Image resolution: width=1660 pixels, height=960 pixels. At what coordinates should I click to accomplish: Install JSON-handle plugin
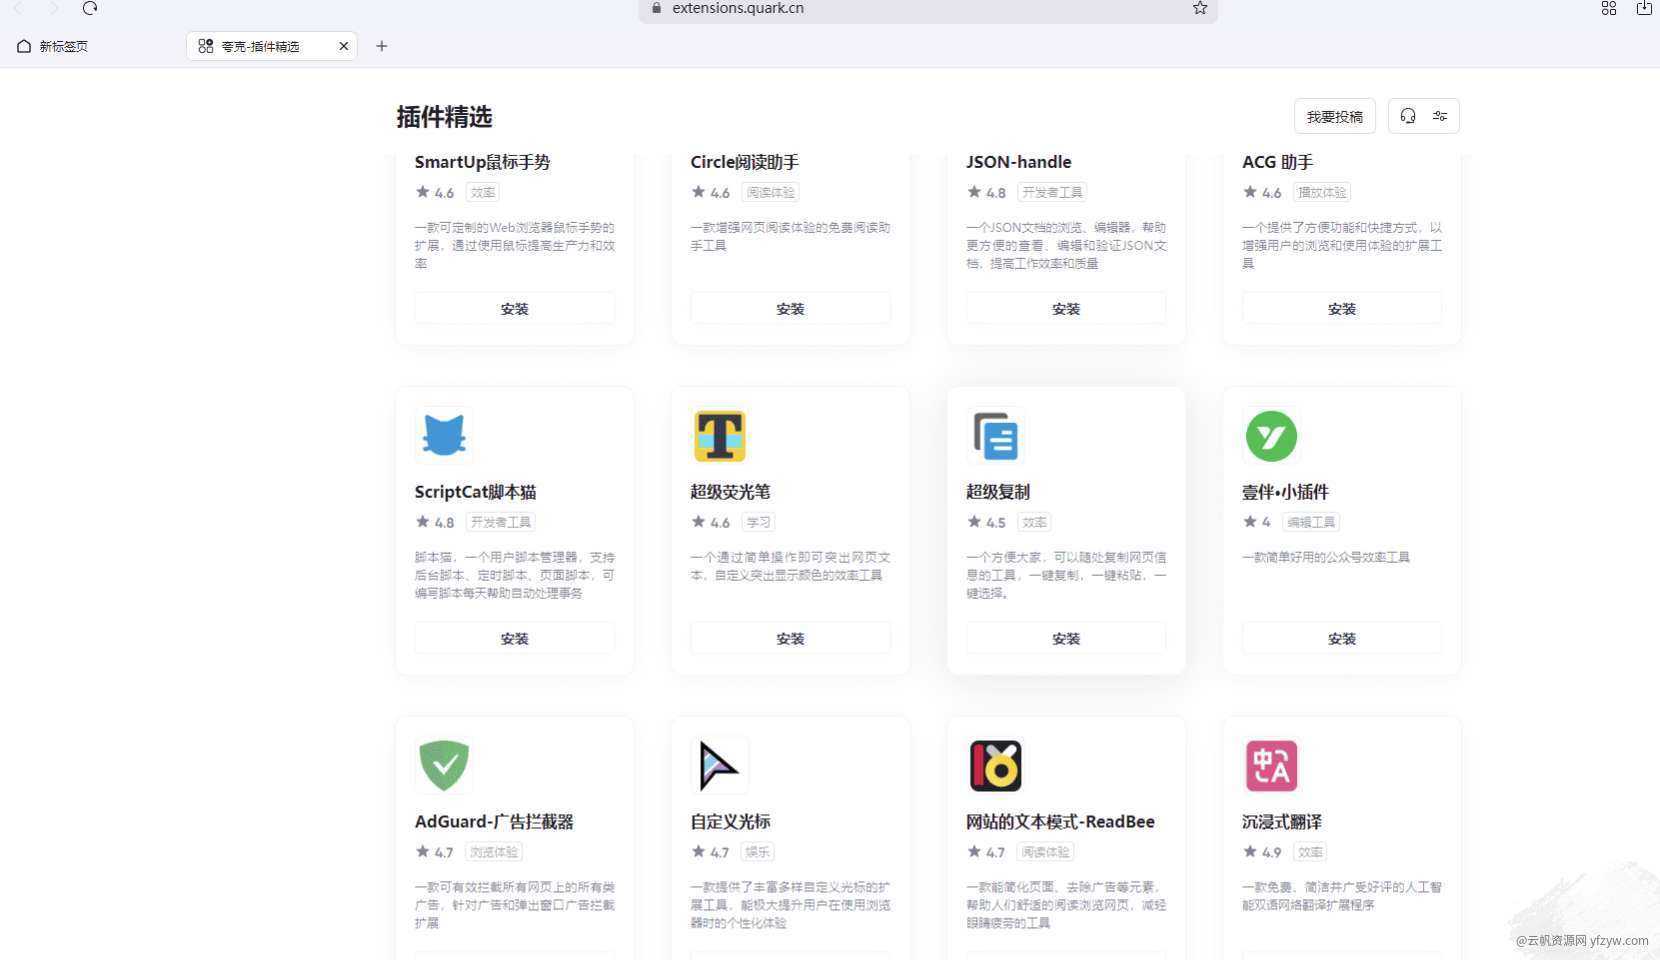tap(1066, 308)
